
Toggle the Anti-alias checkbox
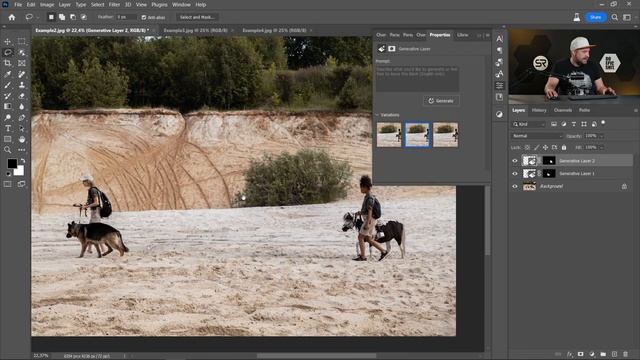pos(144,17)
